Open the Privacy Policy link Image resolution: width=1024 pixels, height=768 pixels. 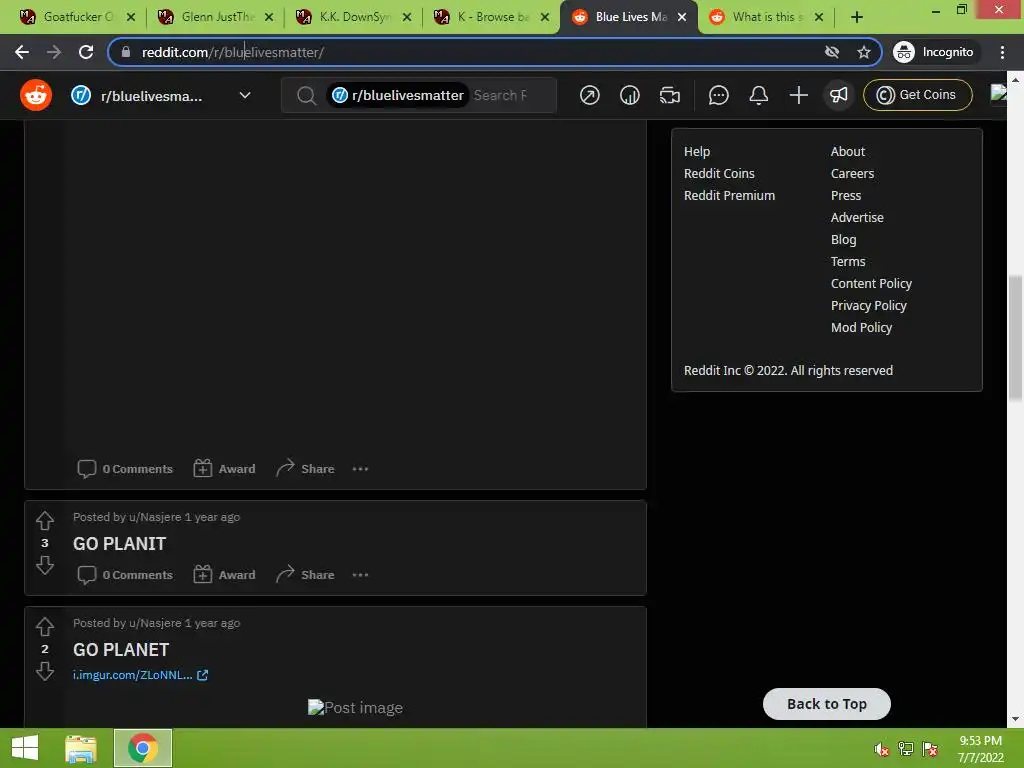point(869,306)
